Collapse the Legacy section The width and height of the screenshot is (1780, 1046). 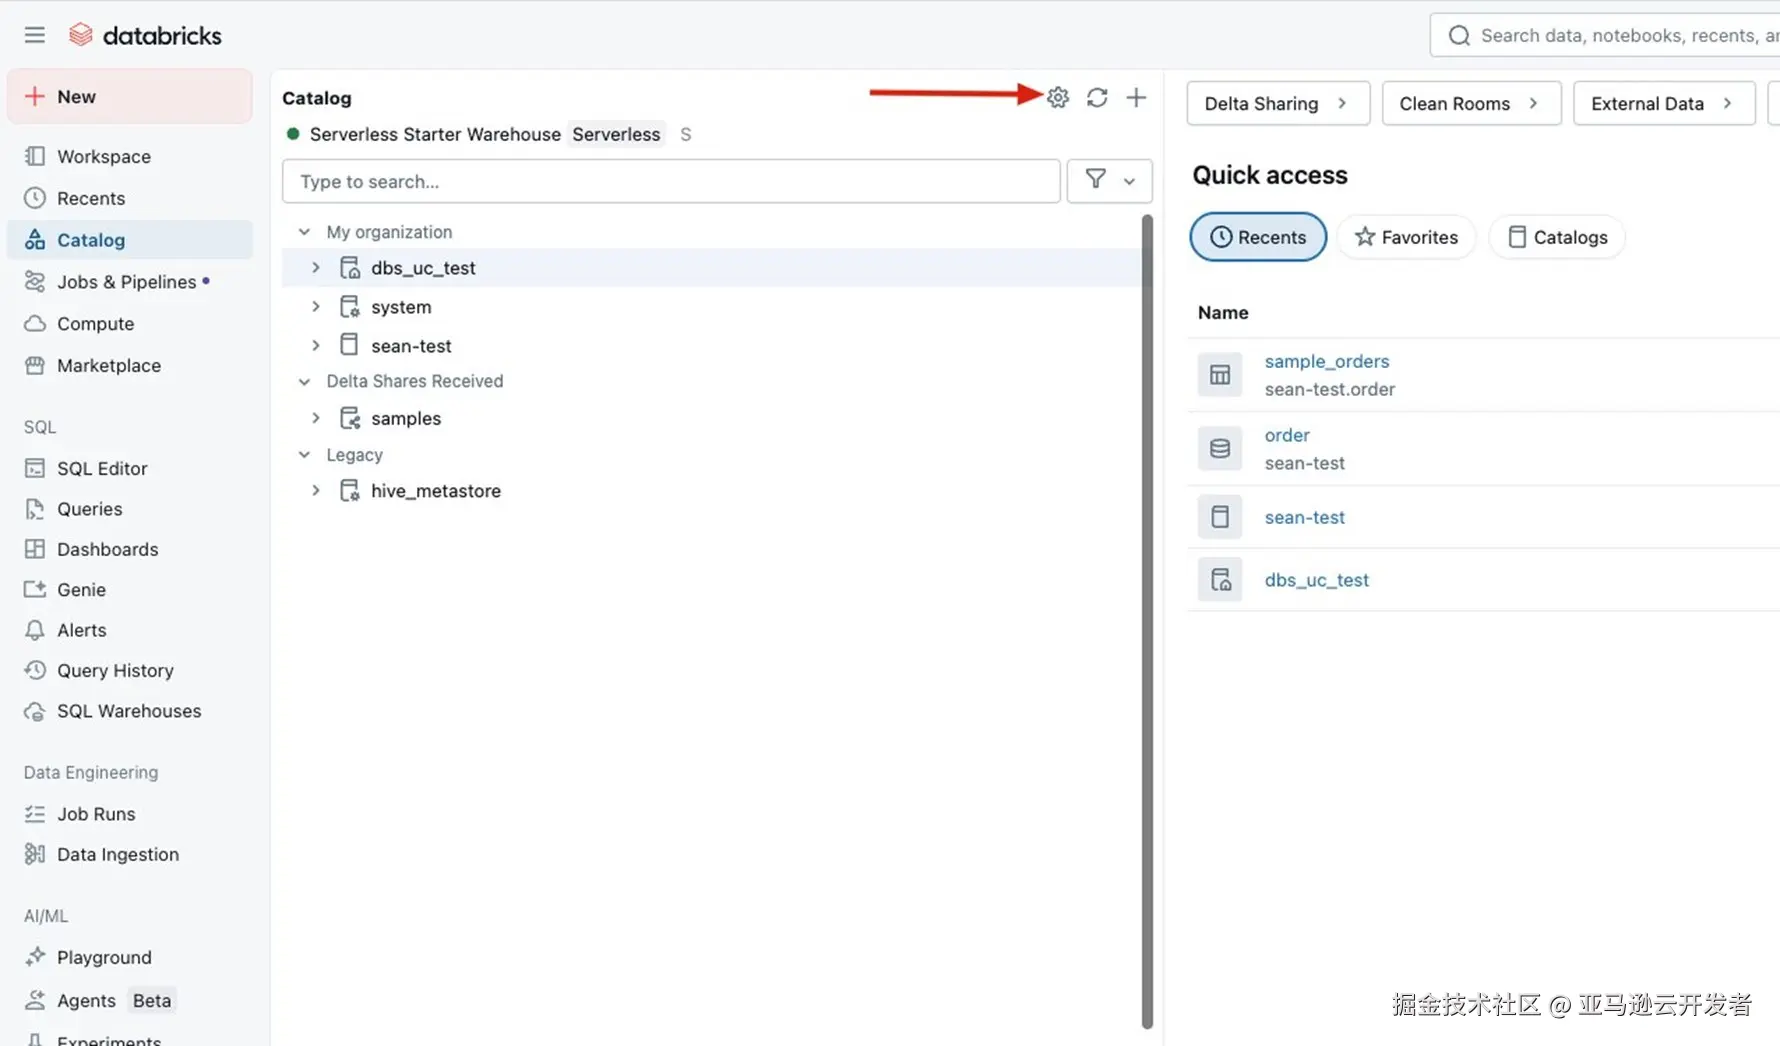click(304, 455)
